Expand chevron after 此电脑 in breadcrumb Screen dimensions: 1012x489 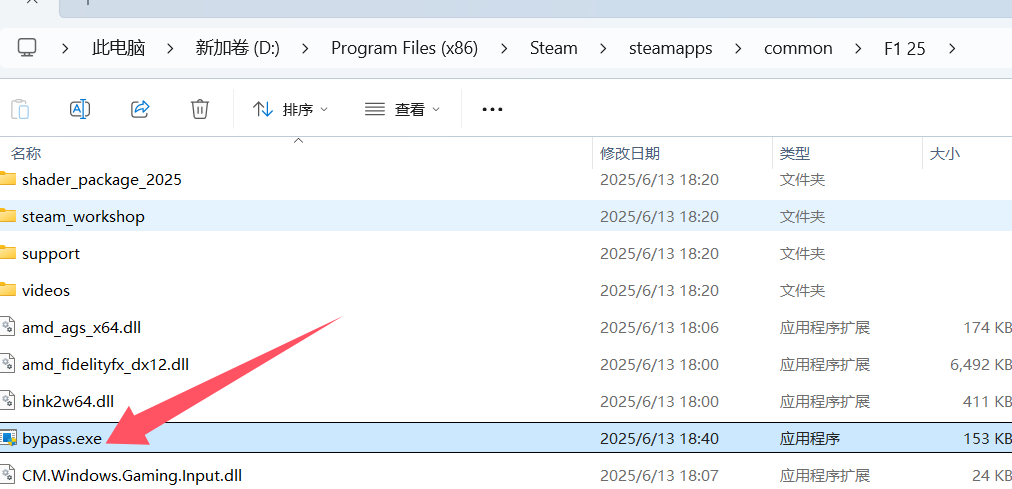170,48
